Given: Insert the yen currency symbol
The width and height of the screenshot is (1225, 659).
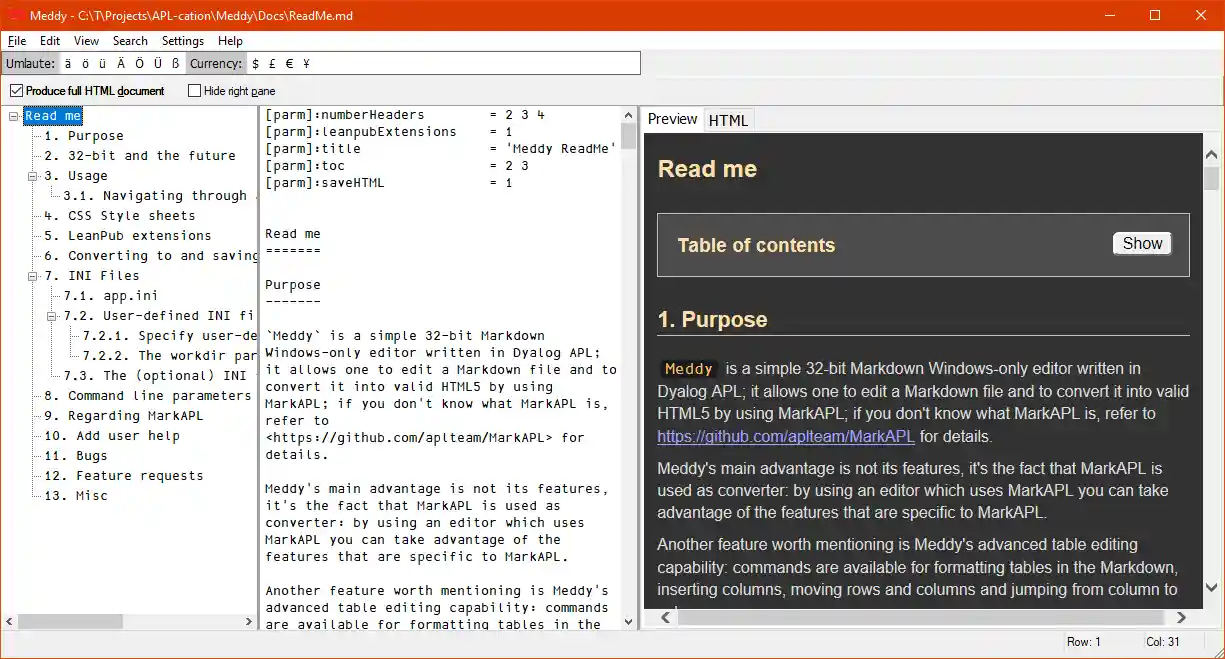Looking at the screenshot, I should tap(305, 64).
